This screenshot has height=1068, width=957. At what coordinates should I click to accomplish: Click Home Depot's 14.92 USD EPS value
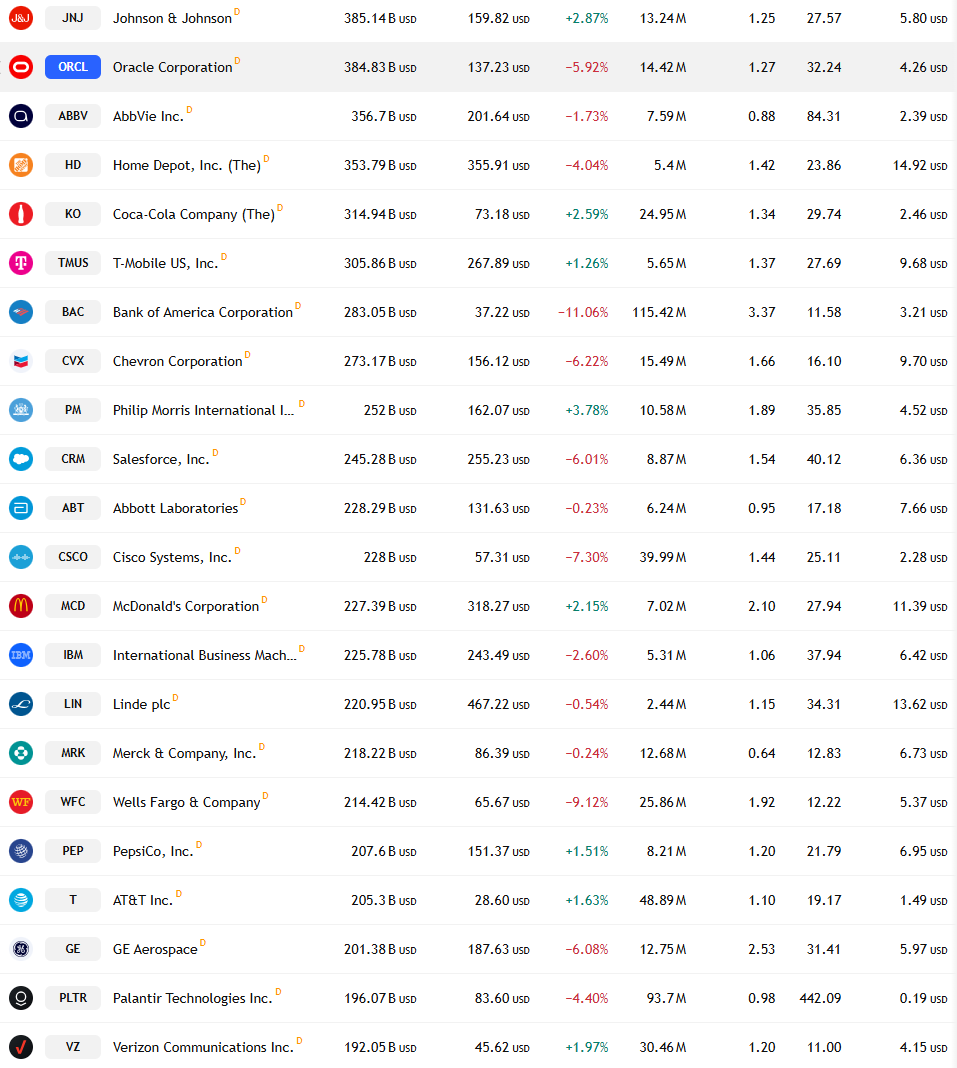pyautogui.click(x=920, y=166)
